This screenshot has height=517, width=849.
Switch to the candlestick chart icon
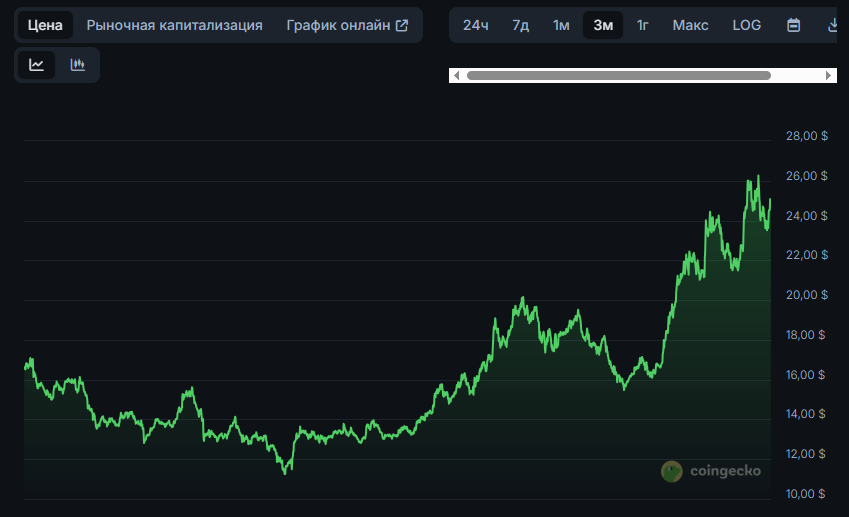pyautogui.click(x=78, y=65)
